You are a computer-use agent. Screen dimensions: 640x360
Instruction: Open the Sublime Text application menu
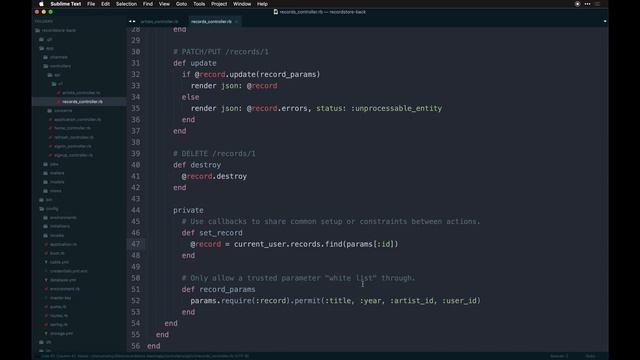[66, 4]
